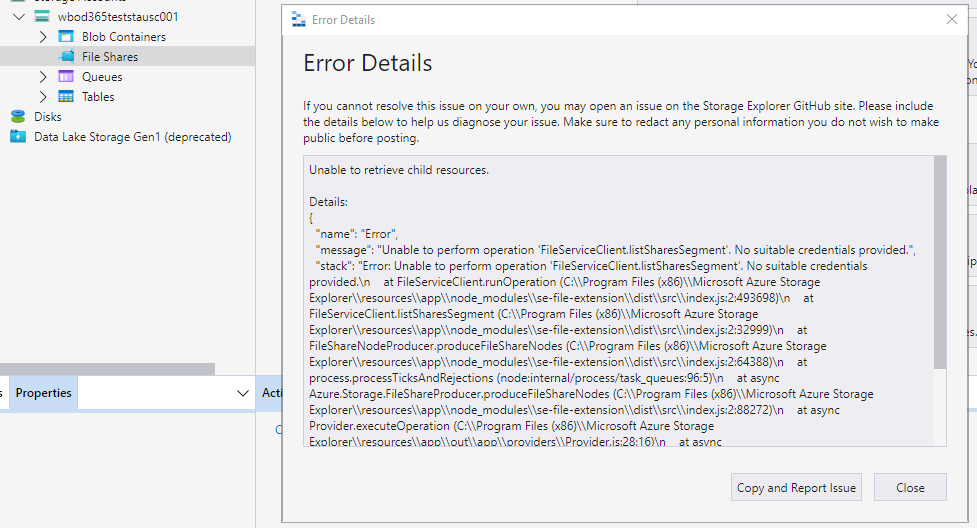The height and width of the screenshot is (528, 977).
Task: Click the 'Details:' line in error box
Action: (328, 202)
